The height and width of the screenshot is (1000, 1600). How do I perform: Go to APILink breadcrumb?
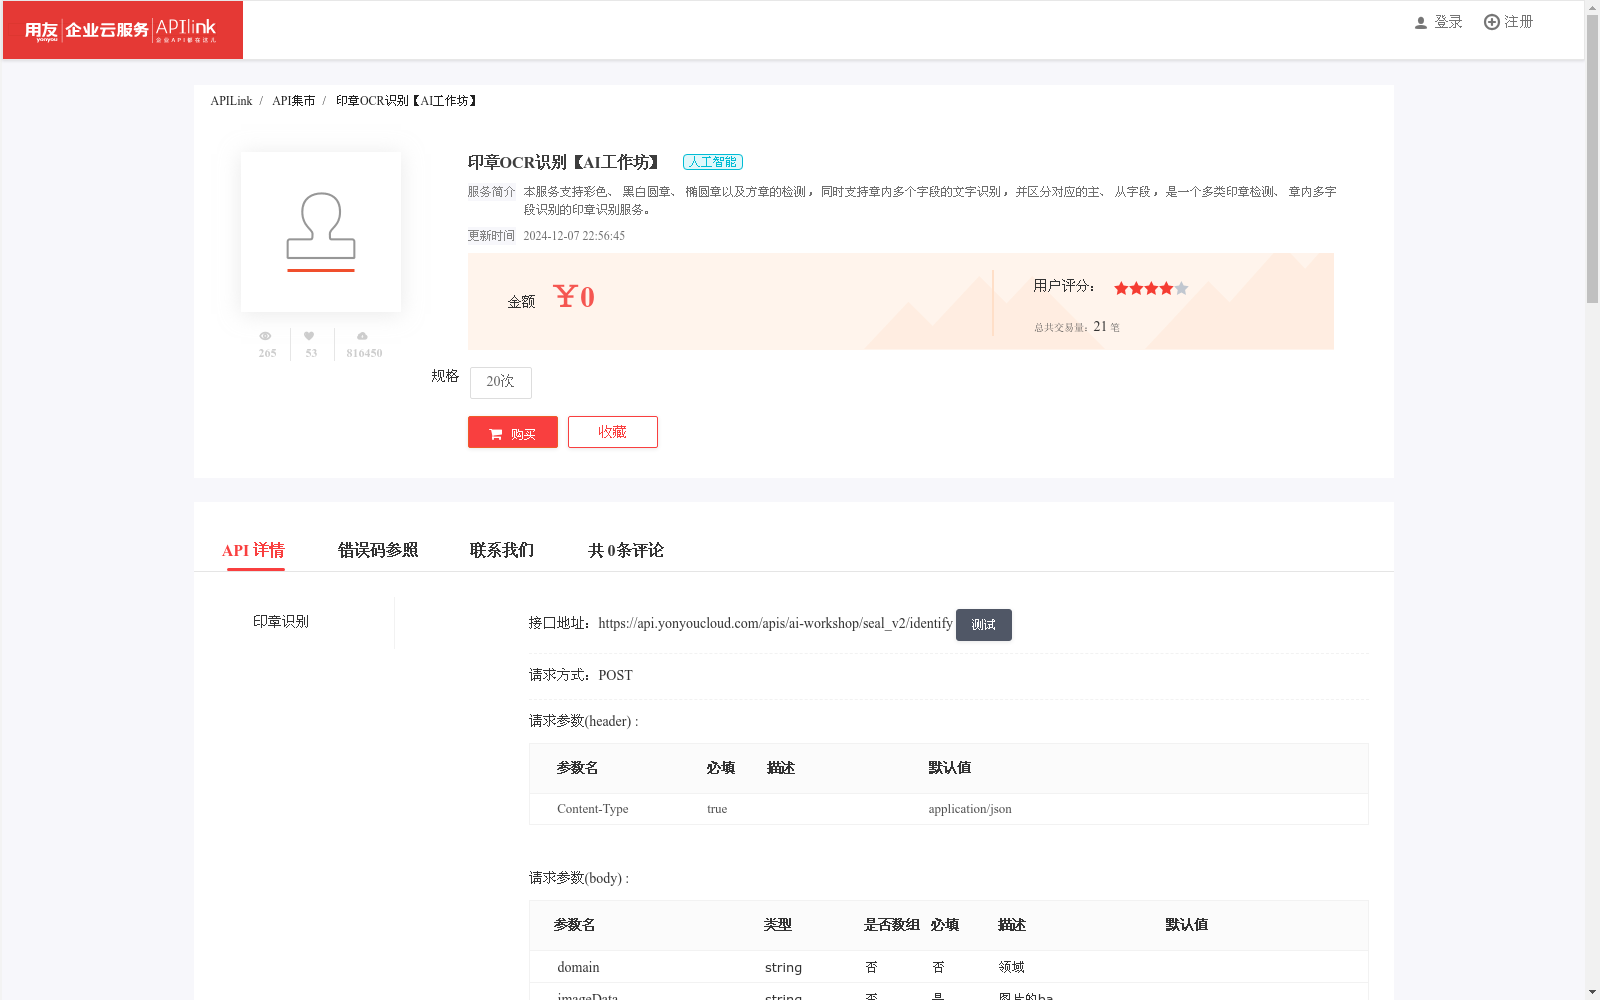point(231,101)
